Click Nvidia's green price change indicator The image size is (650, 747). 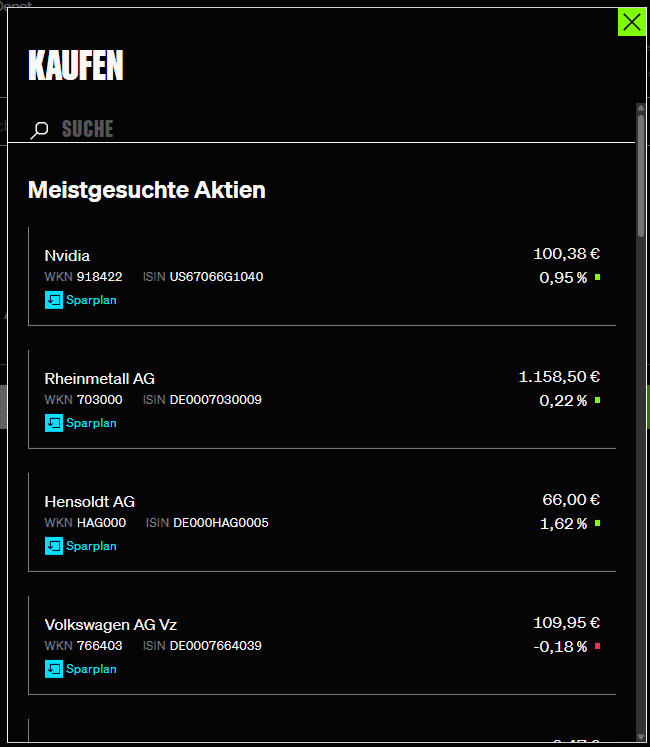click(x=597, y=277)
